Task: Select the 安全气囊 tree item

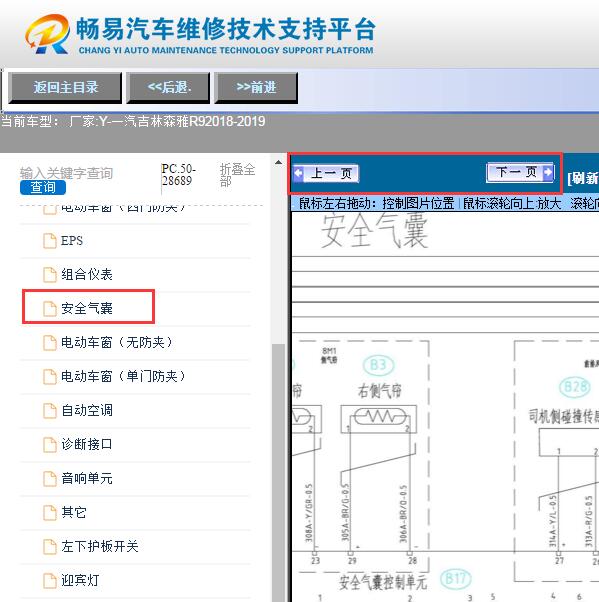Action: click(87, 308)
